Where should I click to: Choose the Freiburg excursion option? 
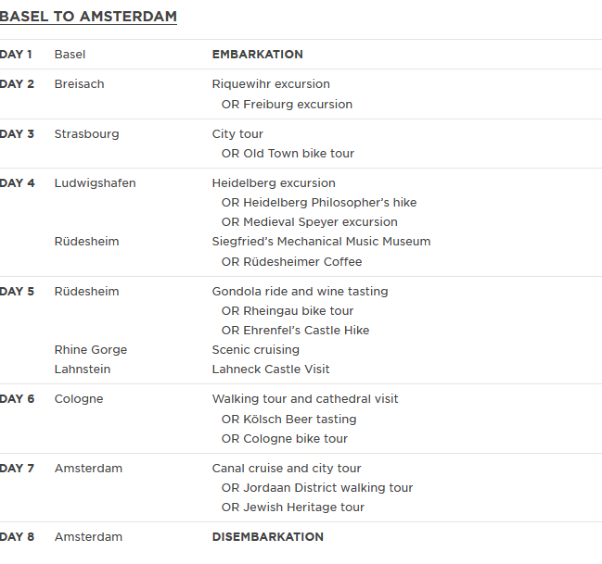(x=287, y=104)
